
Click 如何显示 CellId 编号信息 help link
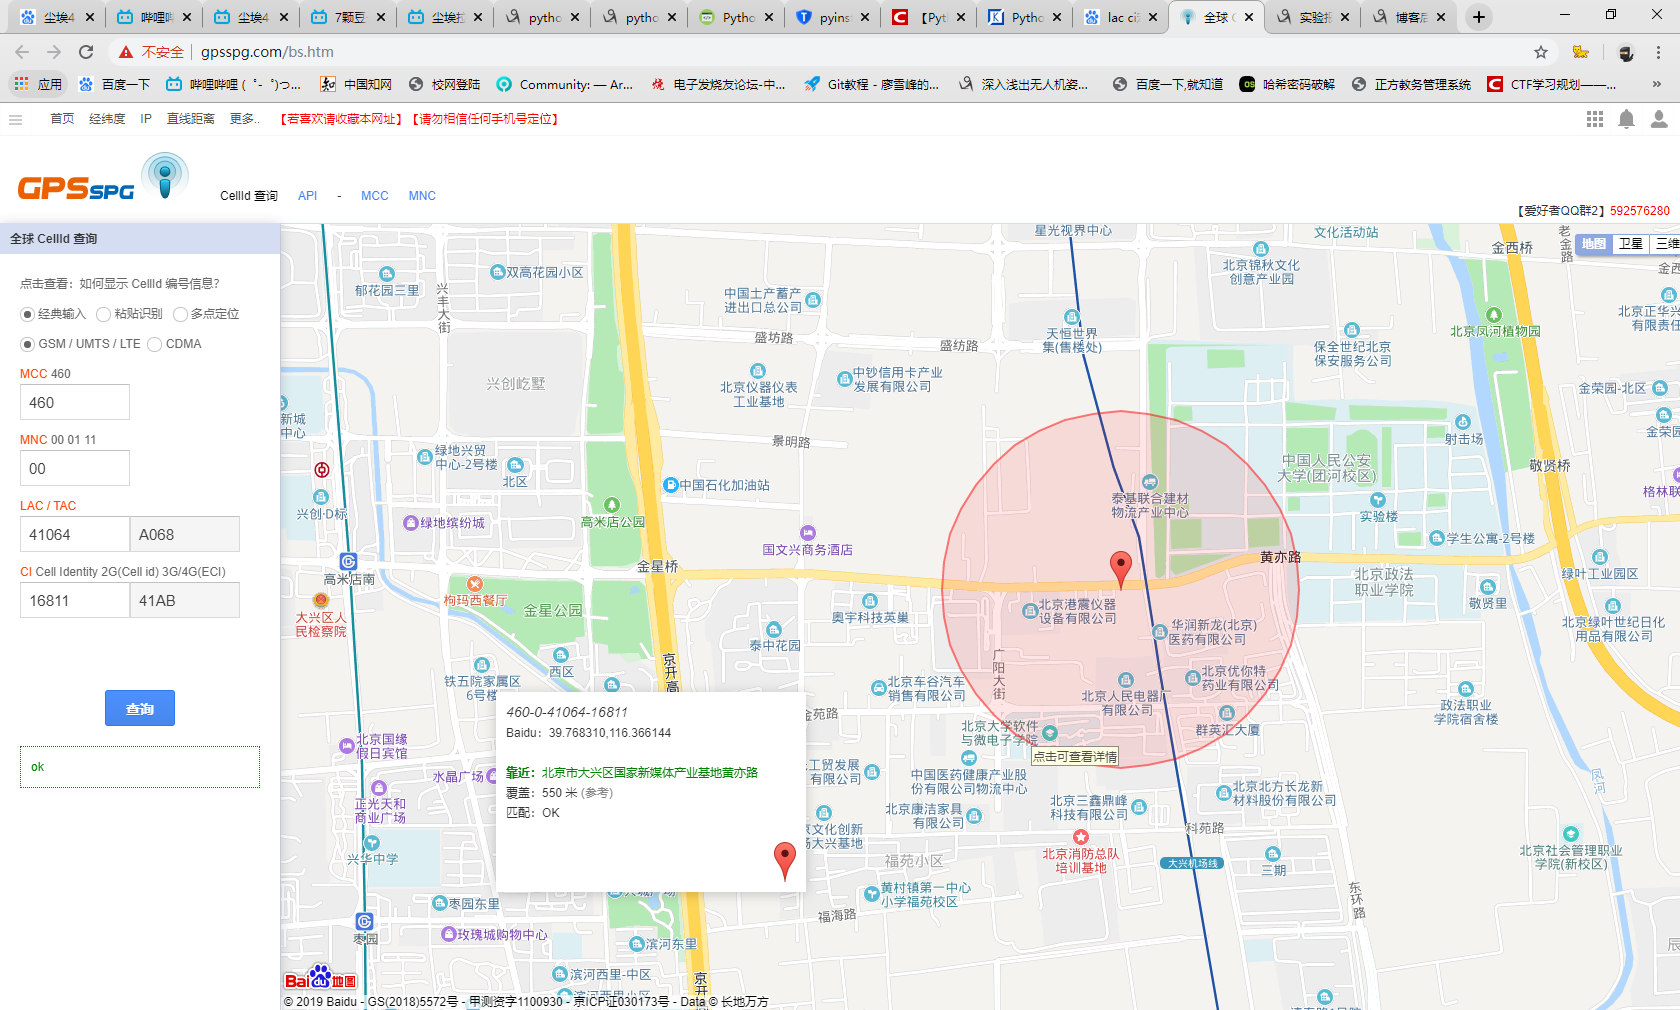tap(149, 284)
